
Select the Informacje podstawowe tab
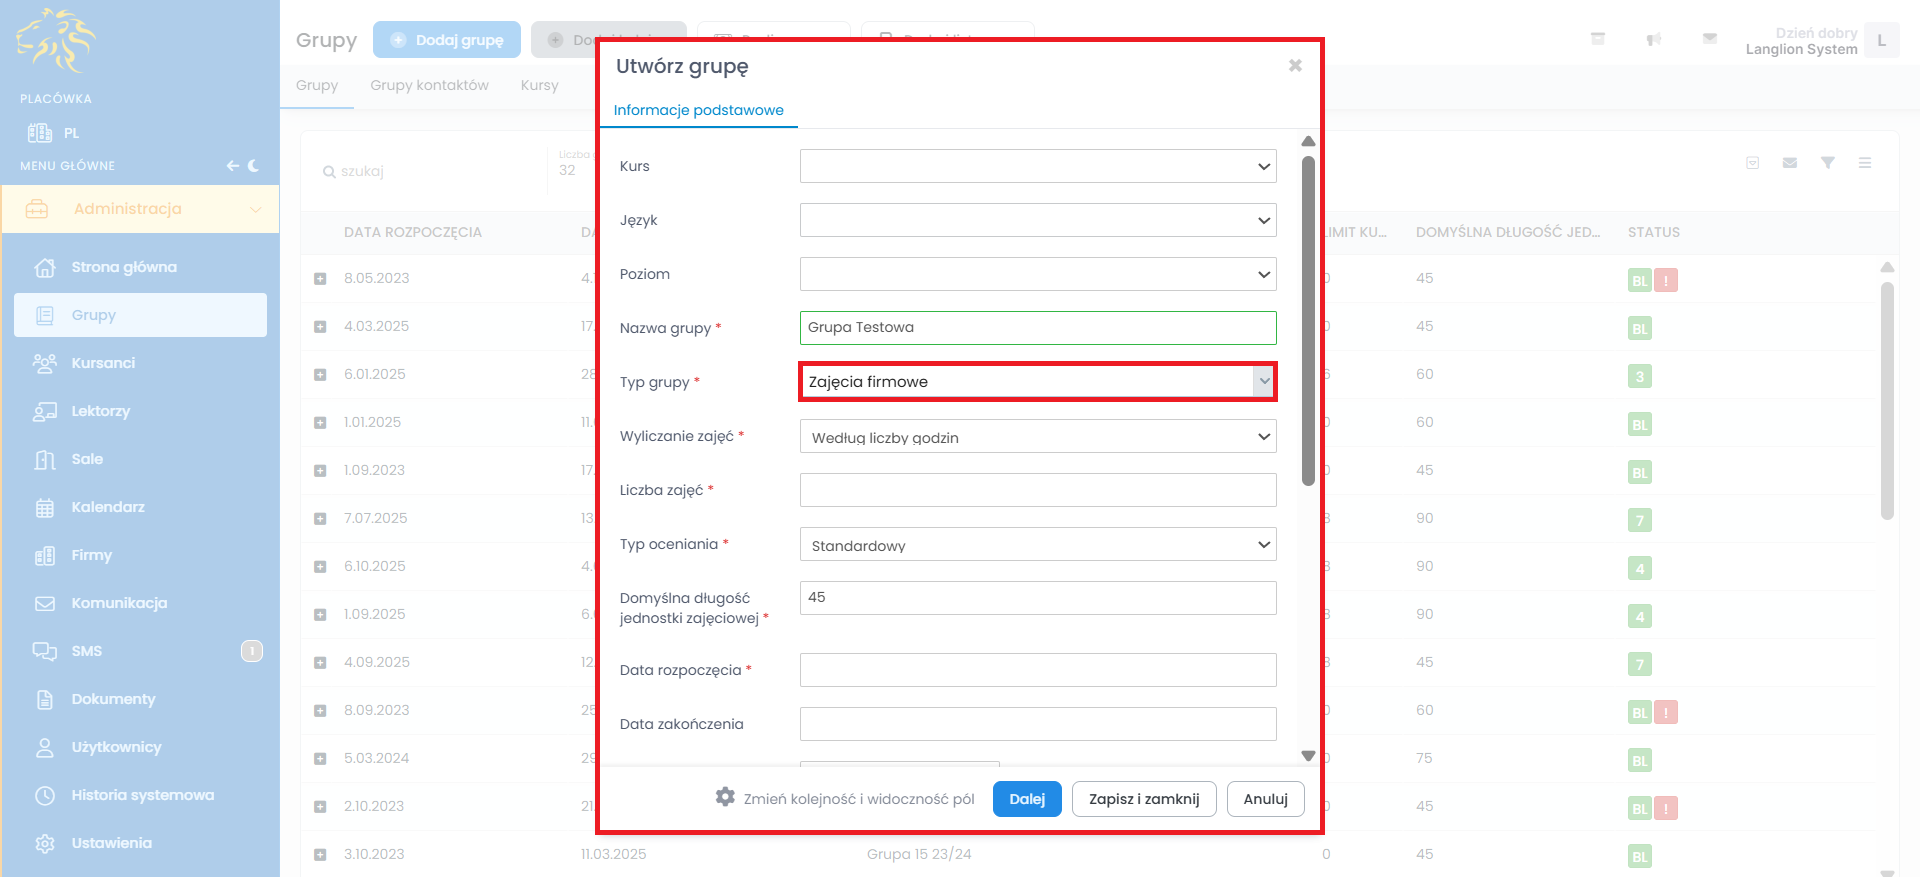pyautogui.click(x=698, y=110)
